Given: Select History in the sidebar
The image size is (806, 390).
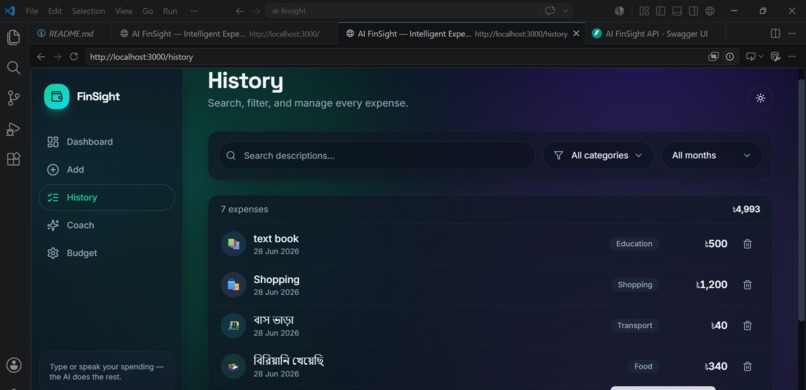Looking at the screenshot, I should [106, 197].
